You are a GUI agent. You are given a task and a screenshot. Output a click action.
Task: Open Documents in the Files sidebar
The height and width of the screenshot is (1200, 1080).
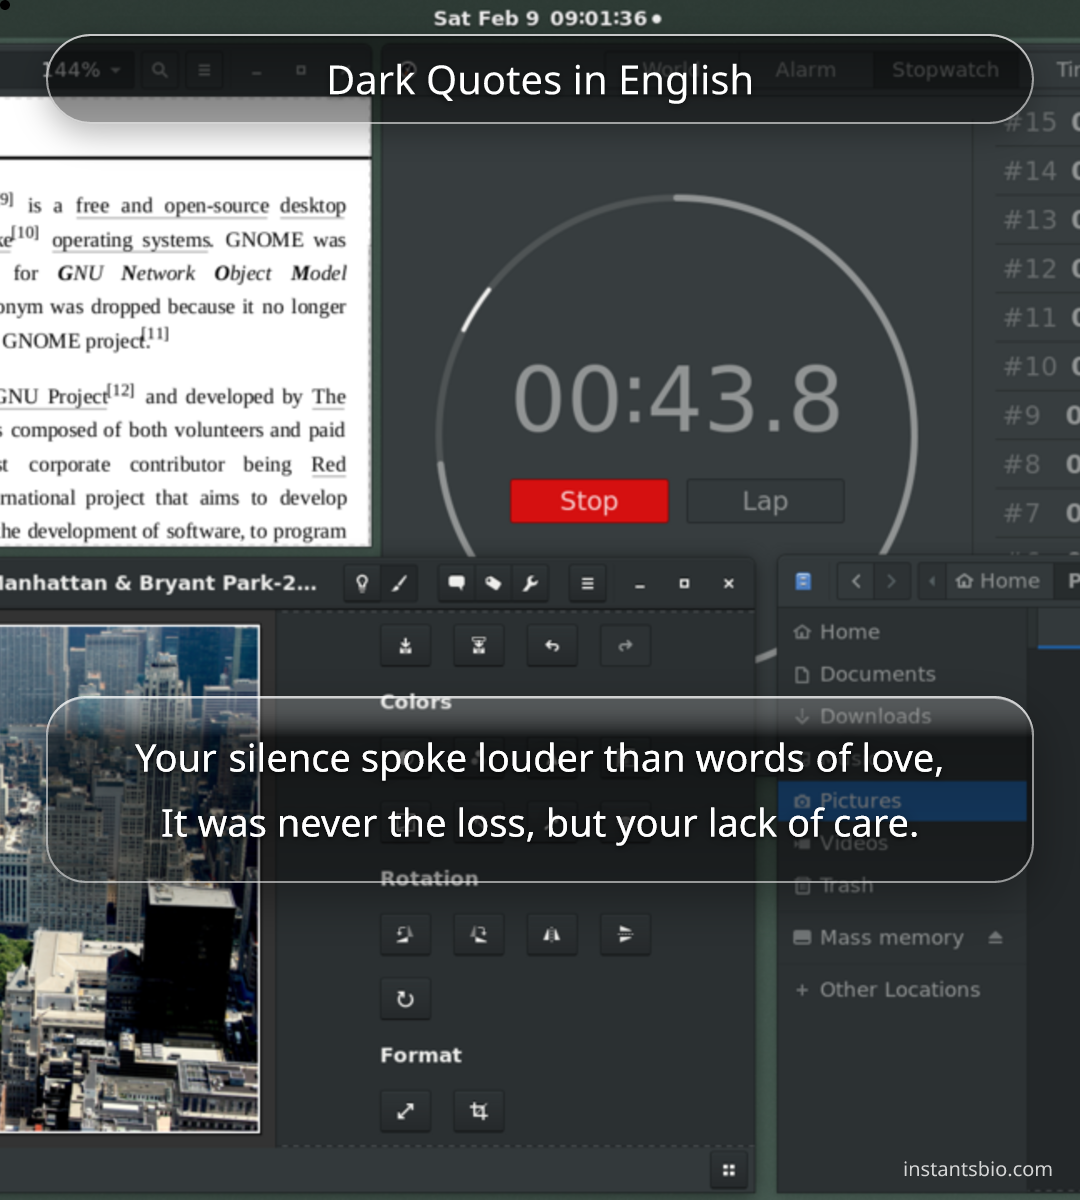click(x=902, y=674)
